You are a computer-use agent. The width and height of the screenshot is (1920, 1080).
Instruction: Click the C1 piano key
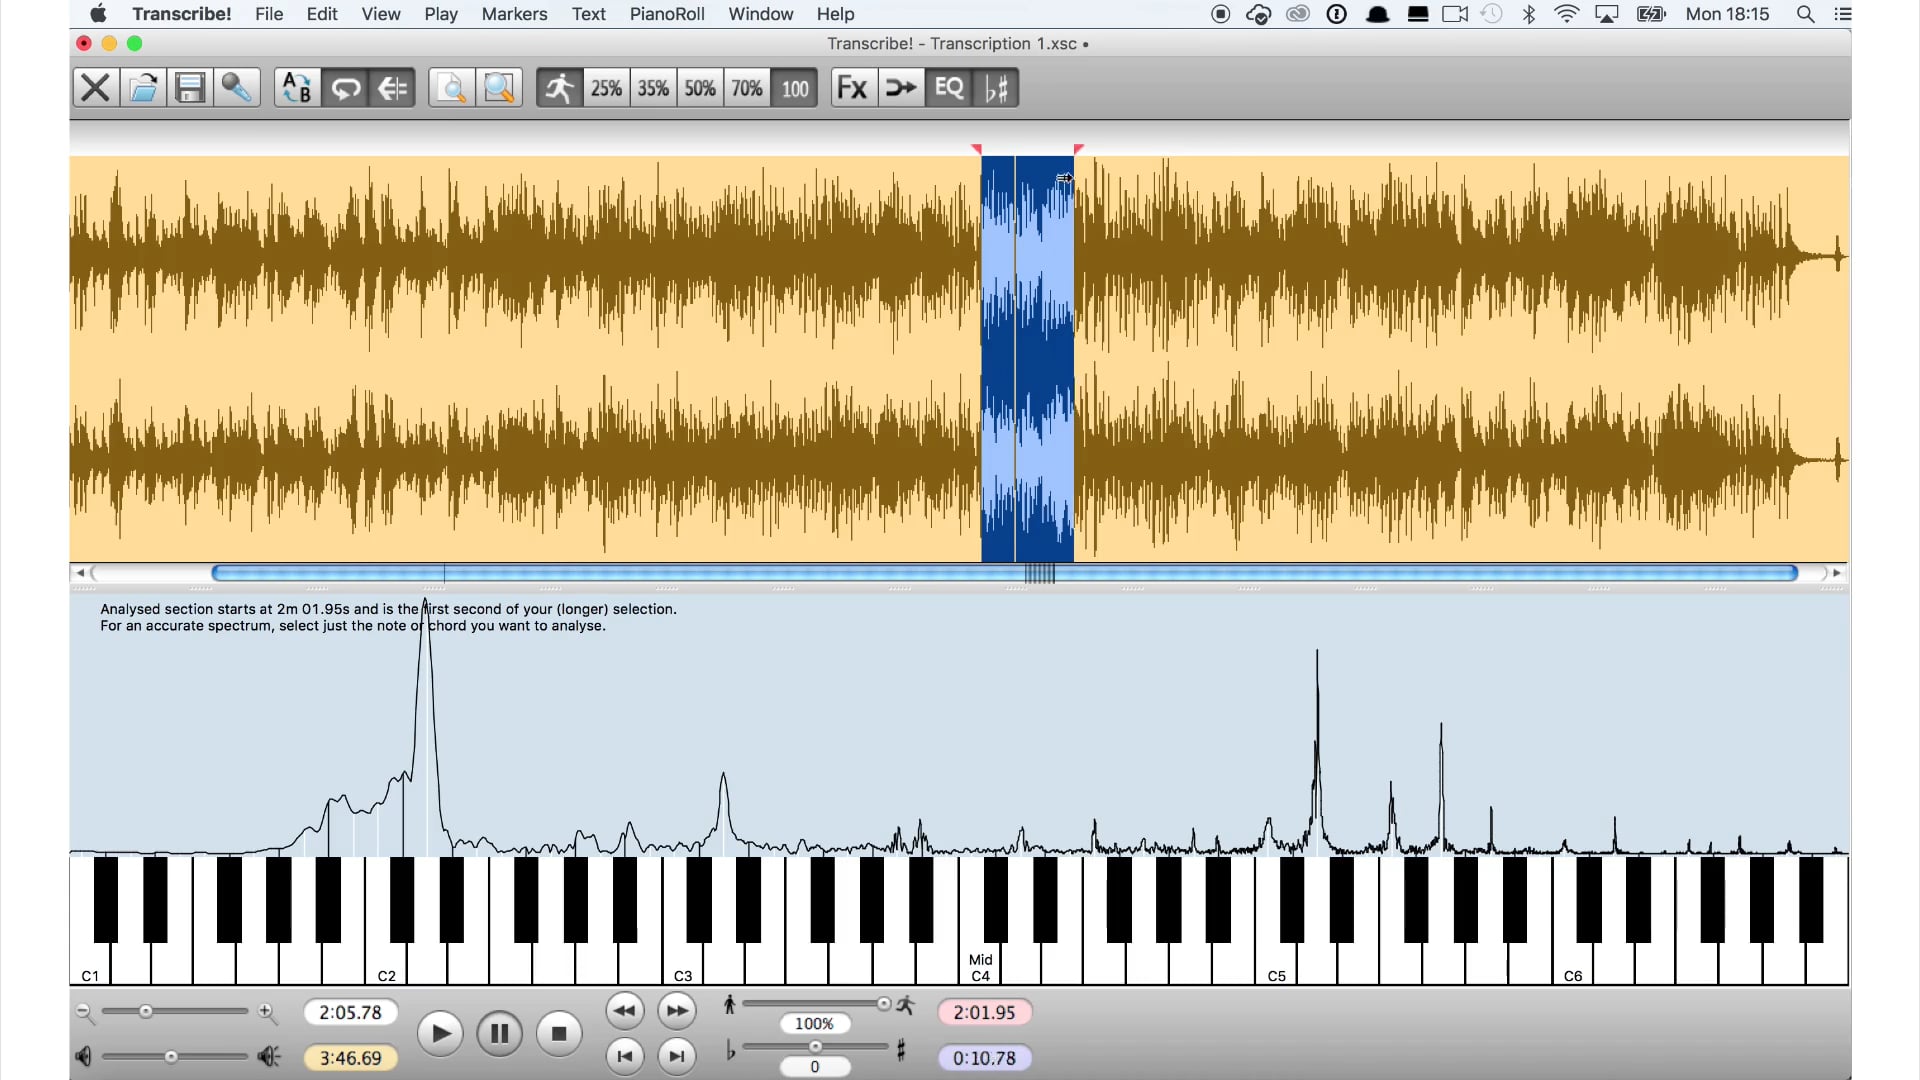(x=90, y=965)
